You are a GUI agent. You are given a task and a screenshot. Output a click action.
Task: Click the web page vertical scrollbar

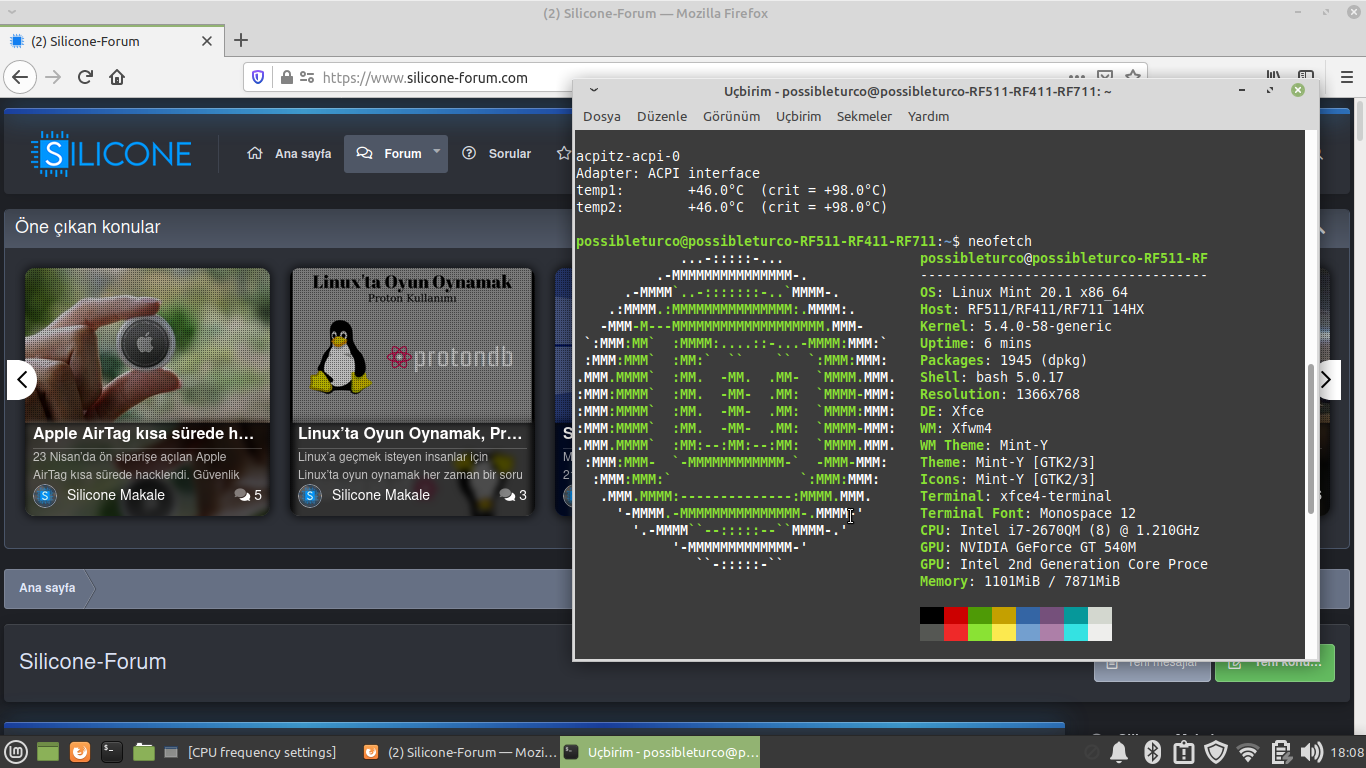1359,120
